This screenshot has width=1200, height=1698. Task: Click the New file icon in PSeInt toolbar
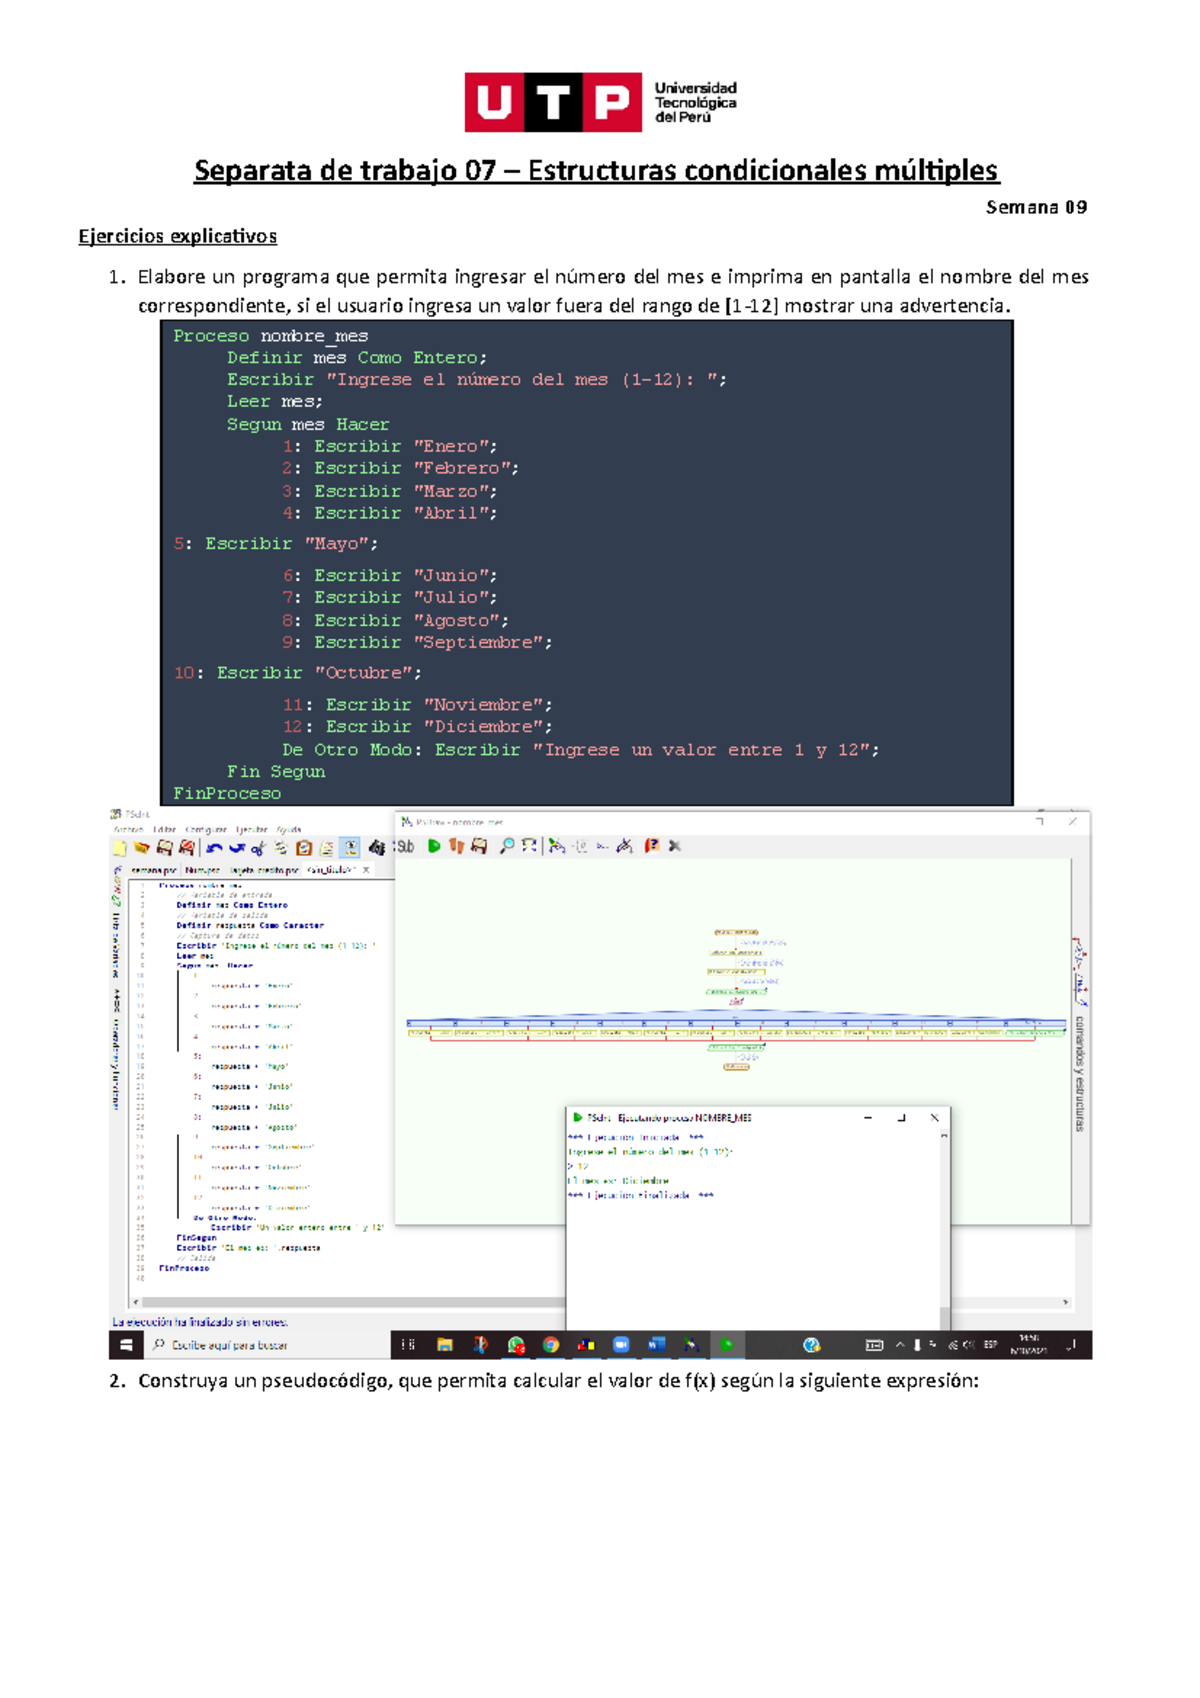(x=120, y=848)
